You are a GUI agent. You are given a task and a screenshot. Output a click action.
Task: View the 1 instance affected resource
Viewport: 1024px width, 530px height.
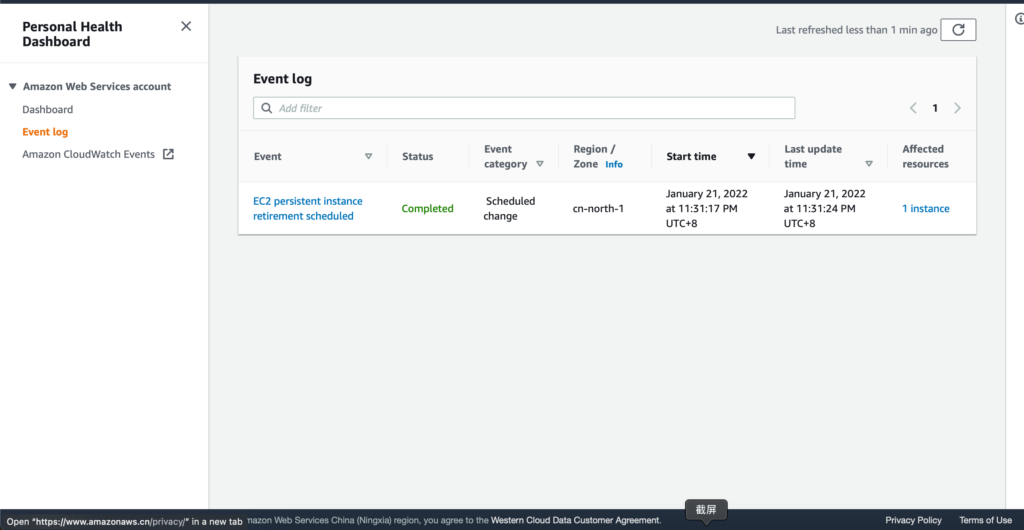point(925,209)
